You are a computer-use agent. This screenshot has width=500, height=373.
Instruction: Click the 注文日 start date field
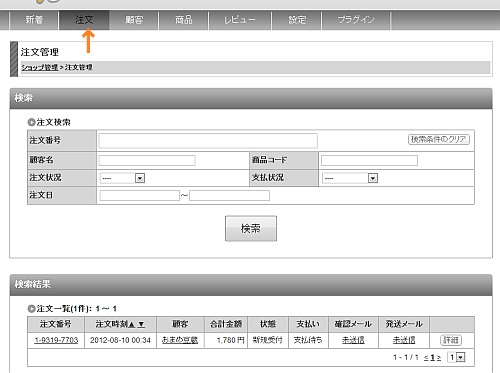(140, 195)
